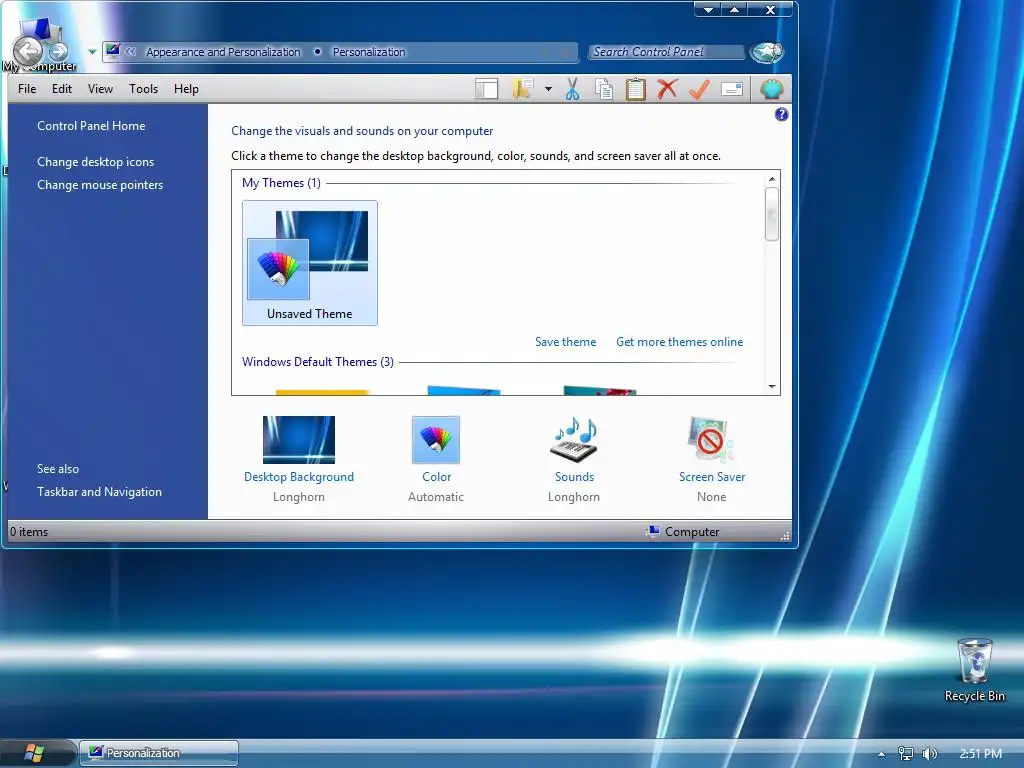Click the Desktop Background wallpaper icon
This screenshot has height=768, width=1024.
298,440
